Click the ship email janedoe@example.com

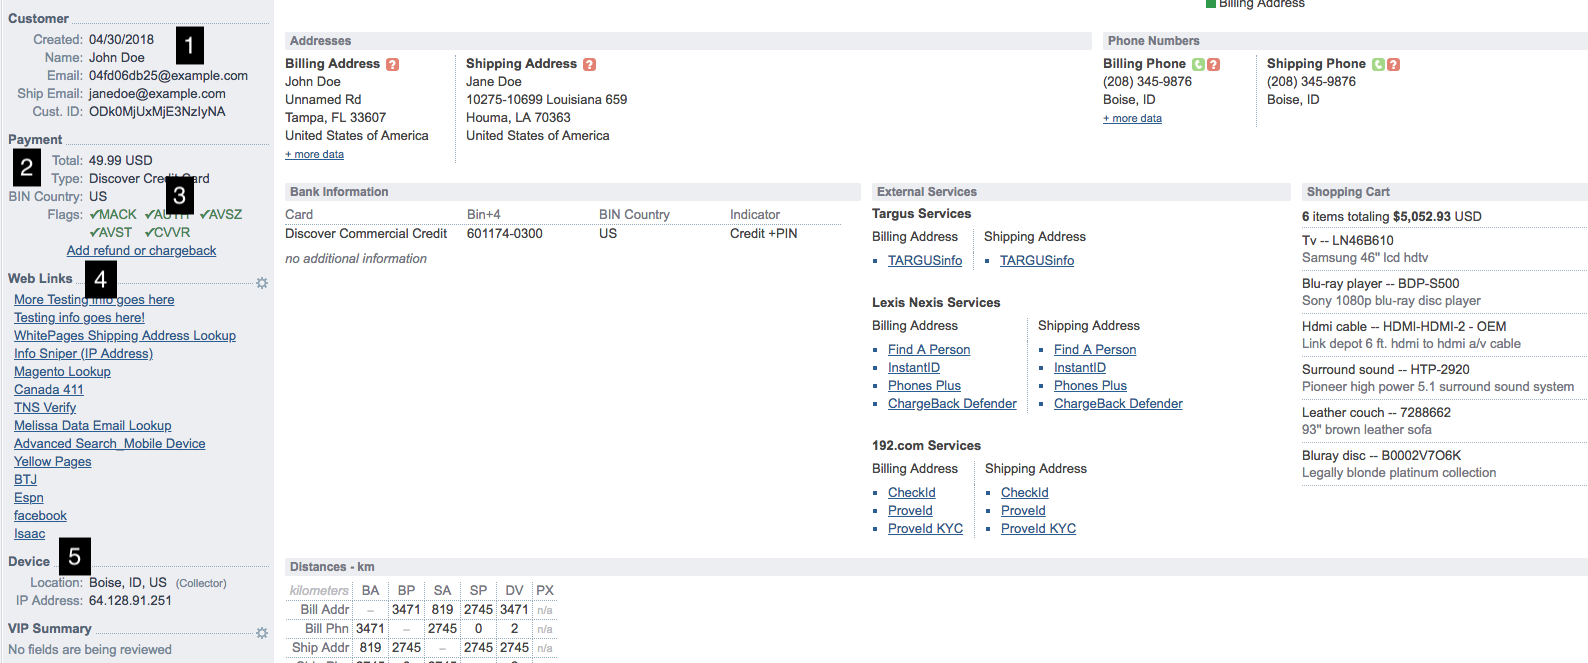[157, 94]
